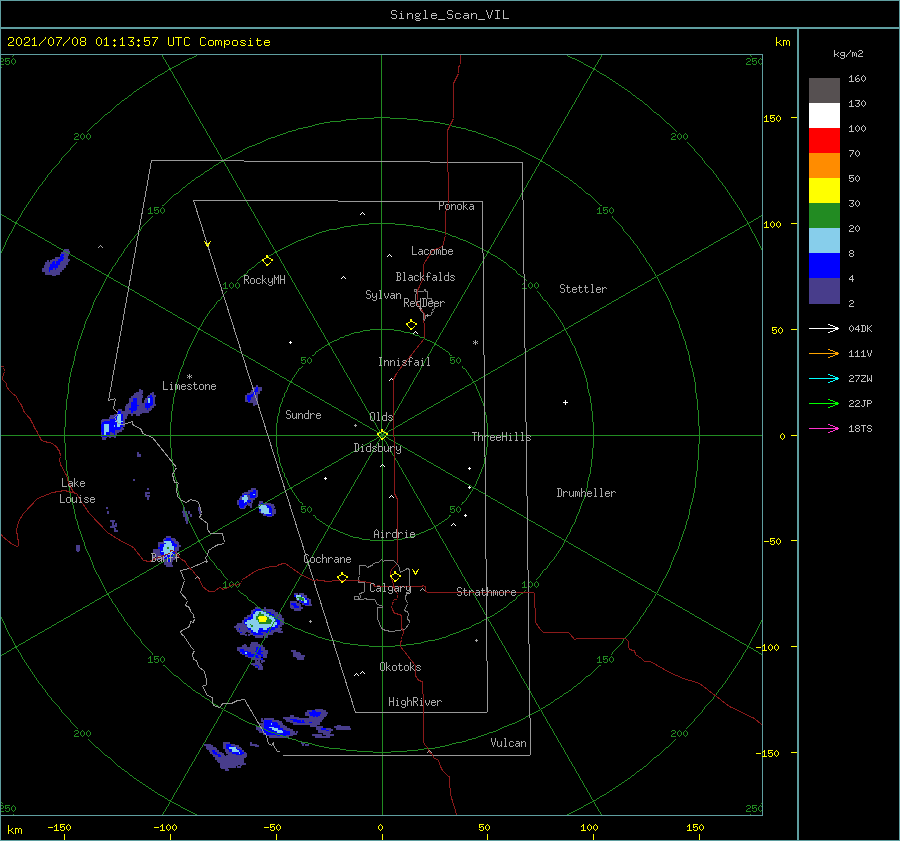Image resolution: width=900 pixels, height=841 pixels.
Task: Click the ThreeHills town label
Action: point(501,437)
